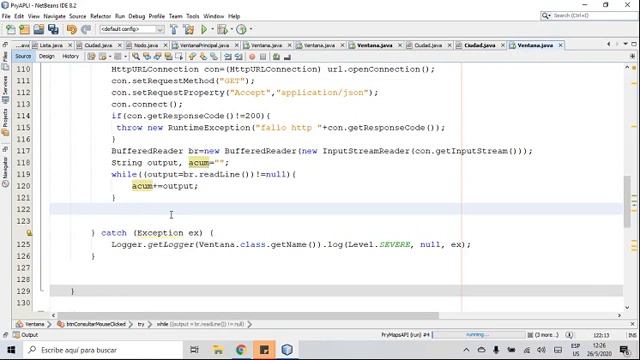Open the notifications icon in status bar
Screen dimensions: 640x360
(569, 335)
